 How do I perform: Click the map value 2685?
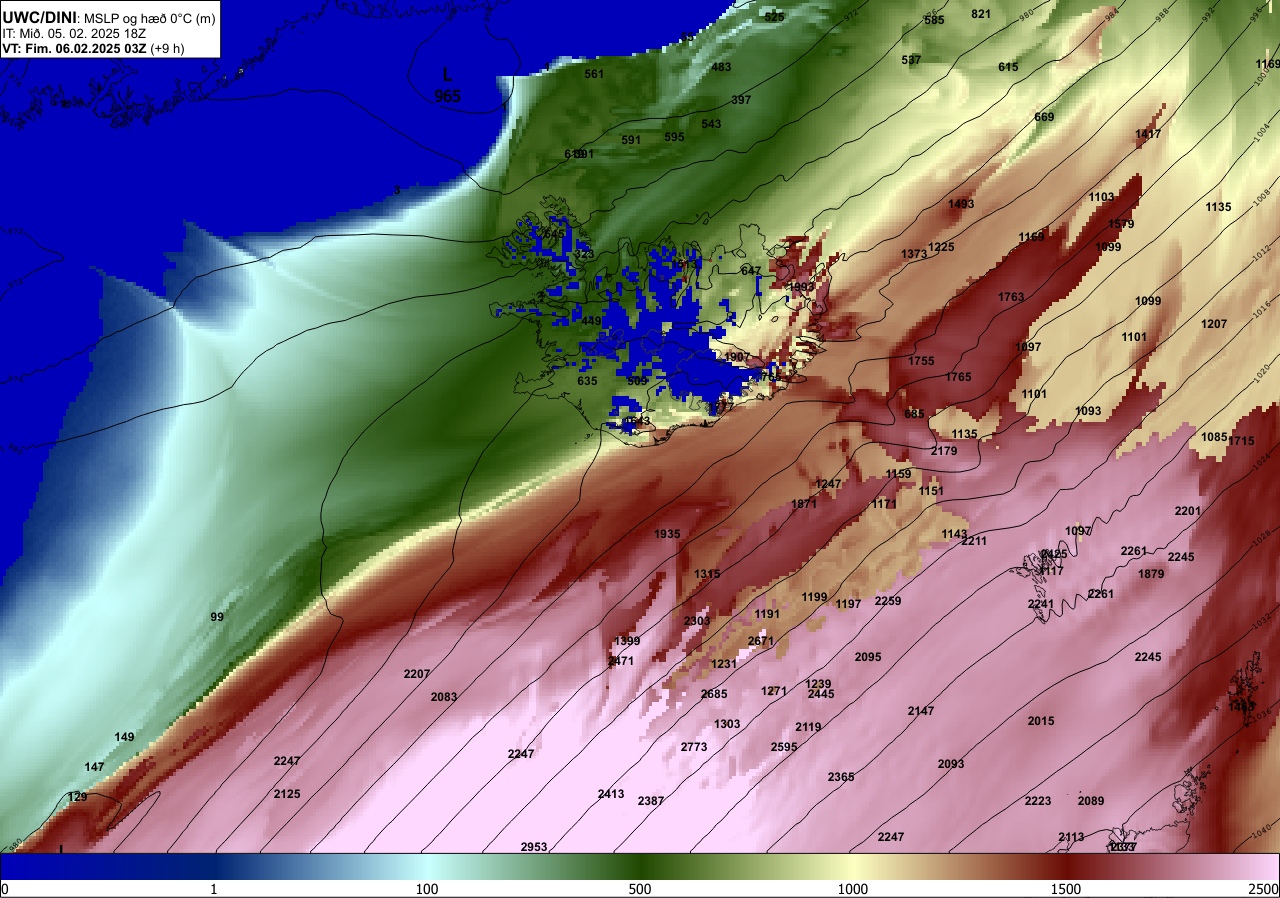click(714, 694)
